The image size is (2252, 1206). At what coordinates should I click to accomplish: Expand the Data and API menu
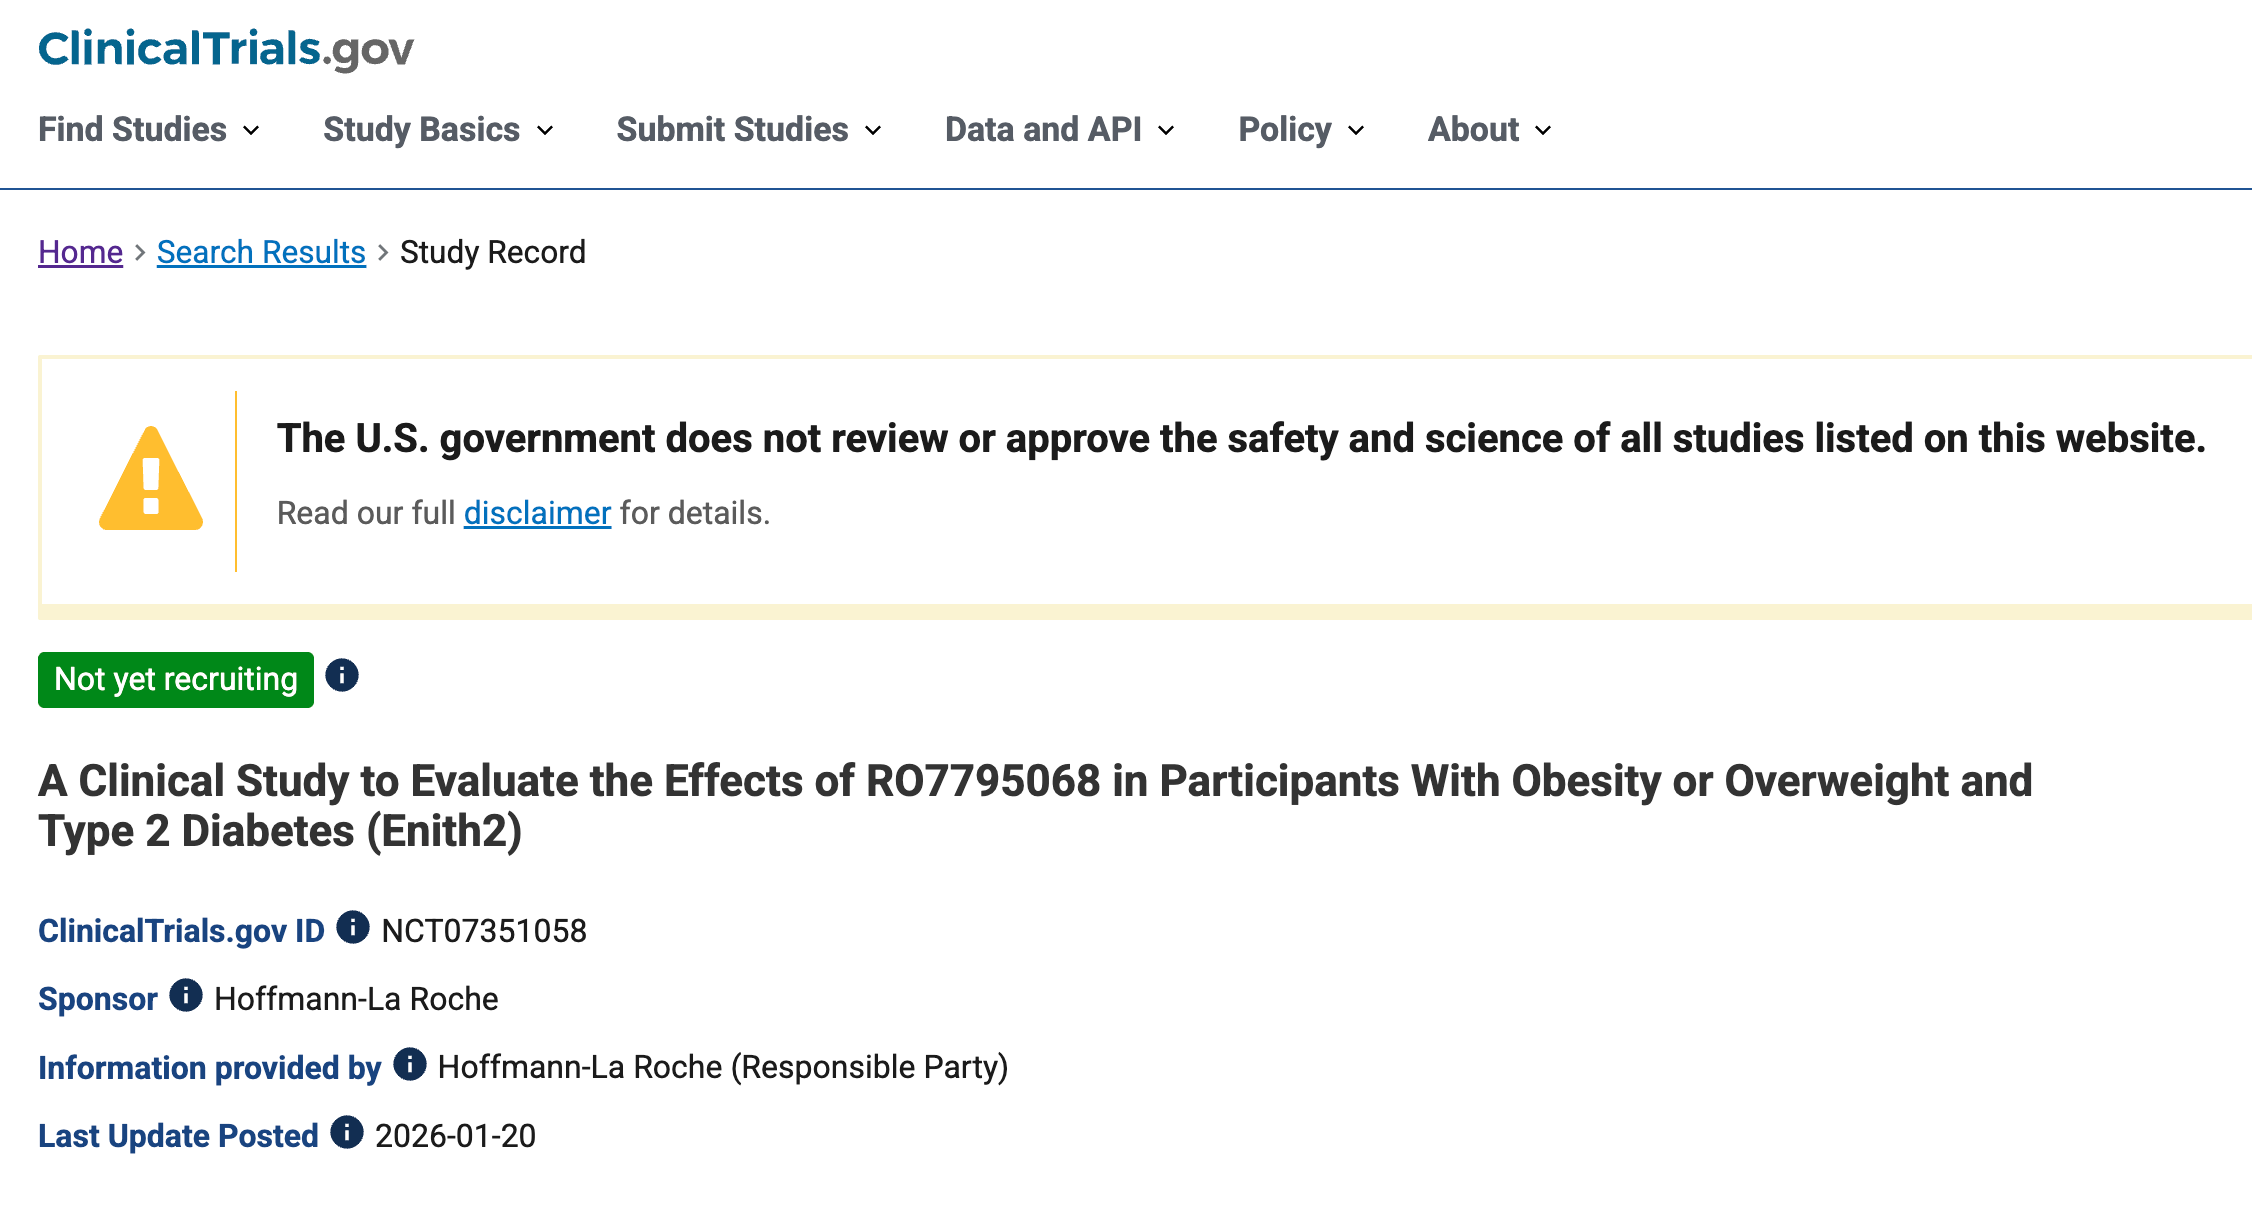[x=1059, y=129]
